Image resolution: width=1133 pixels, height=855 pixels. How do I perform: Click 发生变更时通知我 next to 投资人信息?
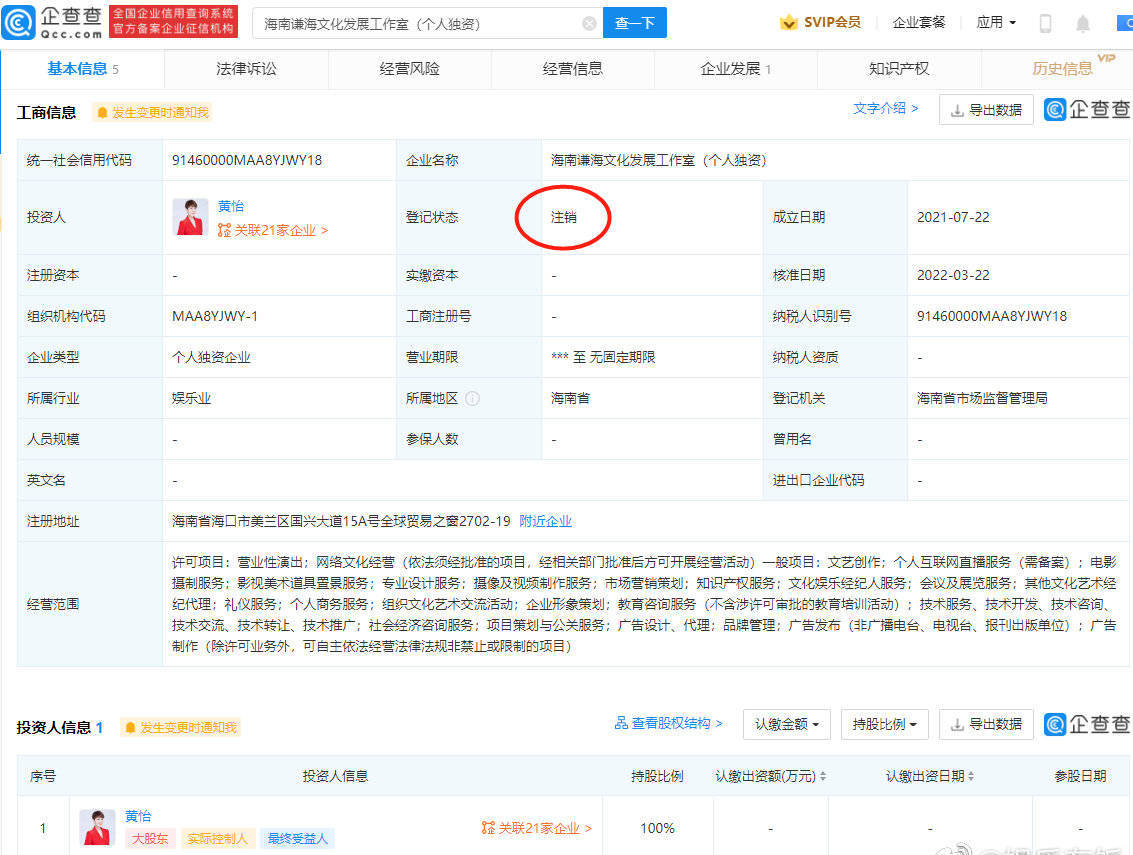click(181, 727)
